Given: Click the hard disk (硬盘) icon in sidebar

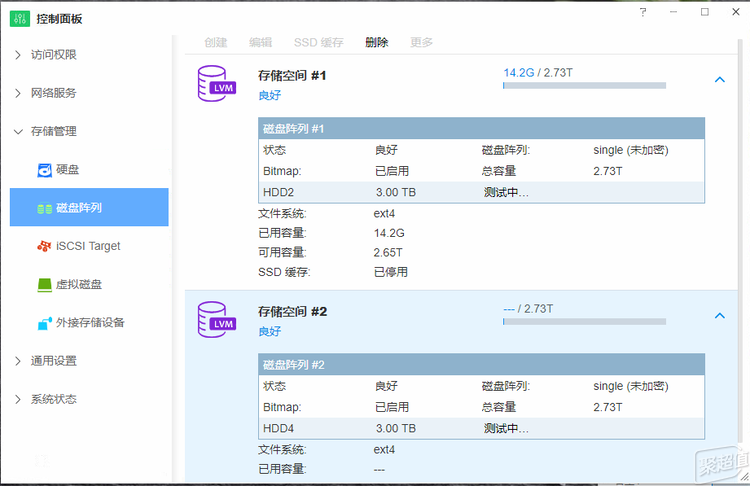Looking at the screenshot, I should click(44, 170).
